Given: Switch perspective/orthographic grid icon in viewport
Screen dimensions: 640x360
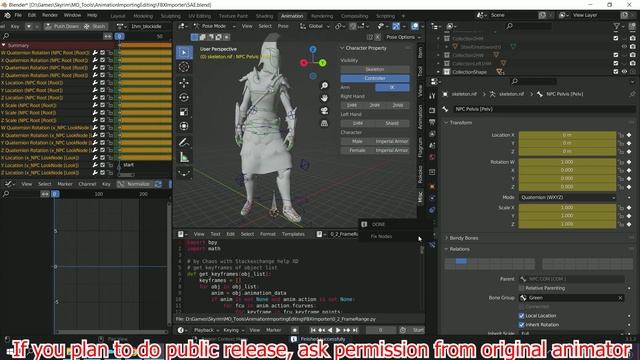Looking at the screenshot, I should 324,123.
